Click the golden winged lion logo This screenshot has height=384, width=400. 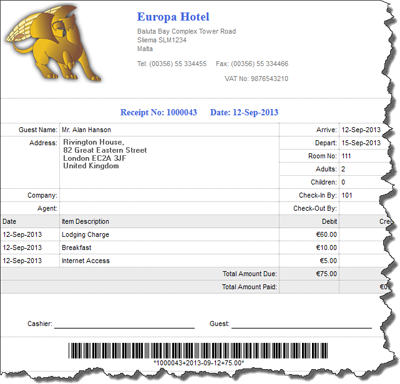tap(52, 43)
